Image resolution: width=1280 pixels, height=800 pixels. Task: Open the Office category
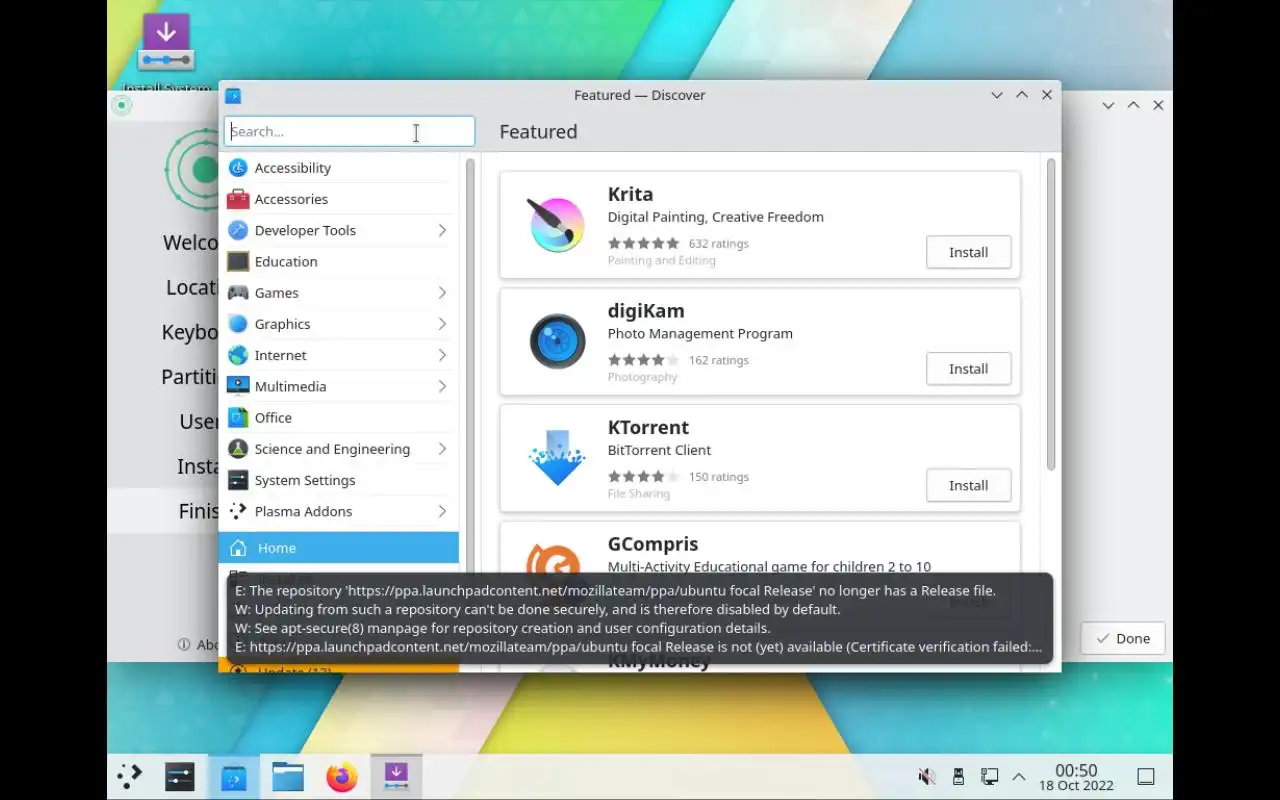pyautogui.click(x=339, y=418)
